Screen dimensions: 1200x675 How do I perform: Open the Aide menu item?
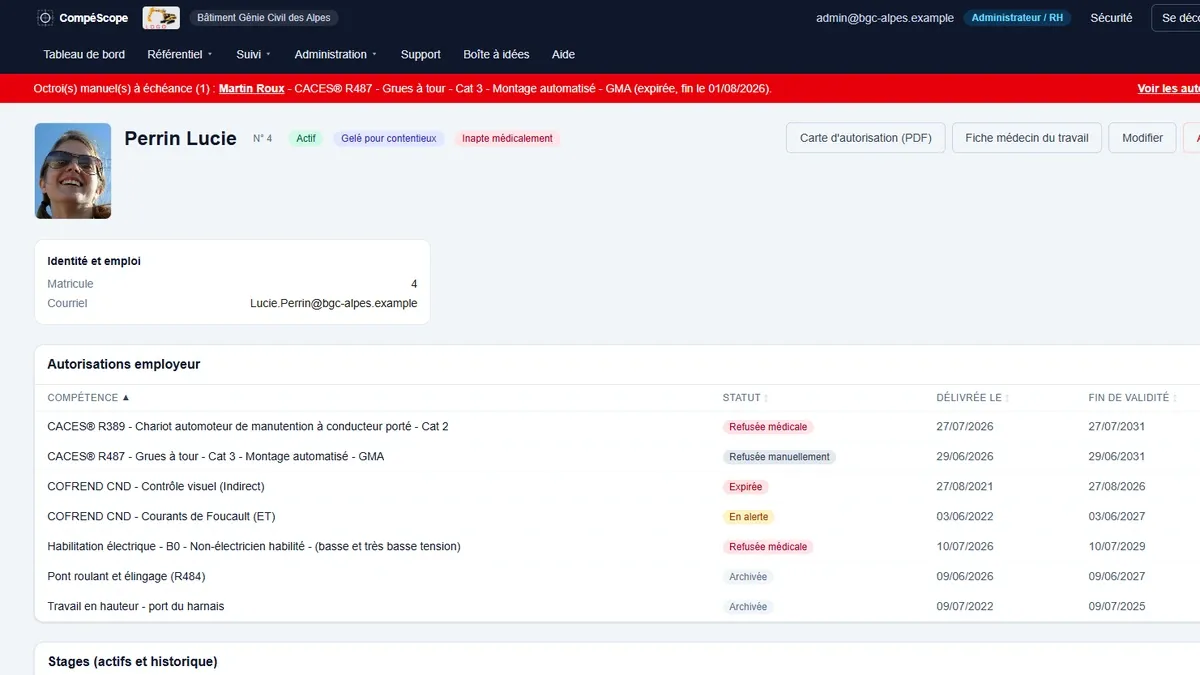pos(563,54)
